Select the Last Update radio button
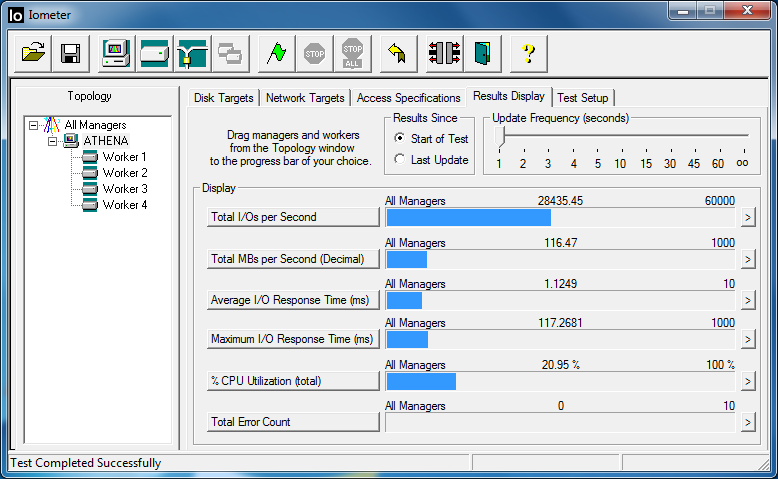778x479 pixels. [399, 159]
